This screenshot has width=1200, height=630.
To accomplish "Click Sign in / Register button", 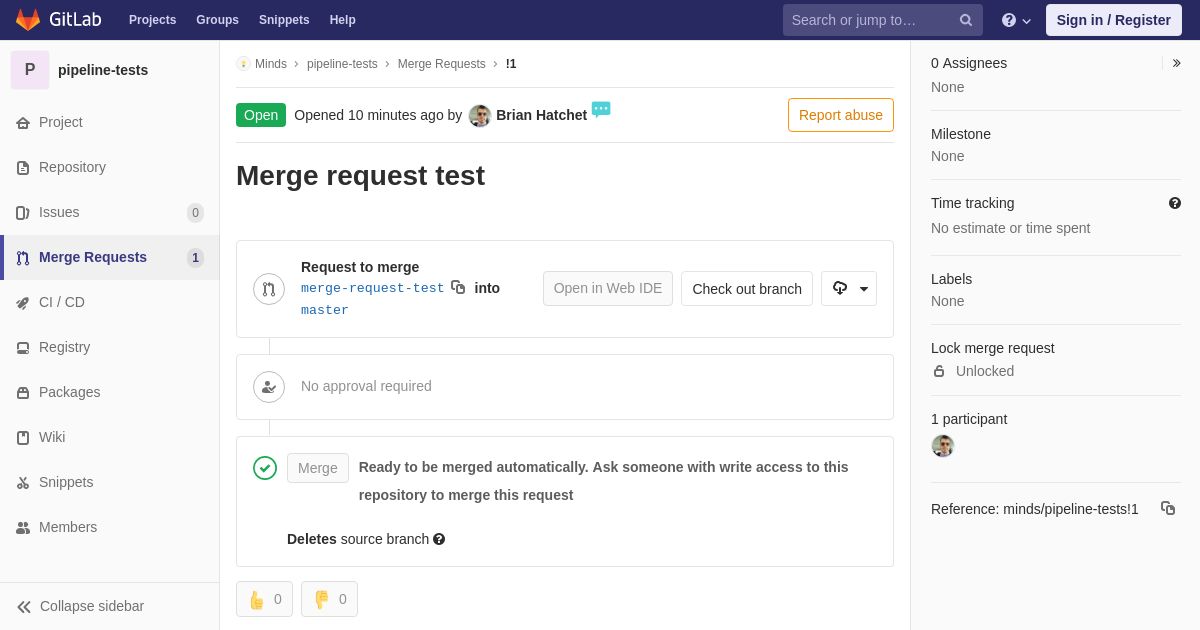I will point(1113,20).
